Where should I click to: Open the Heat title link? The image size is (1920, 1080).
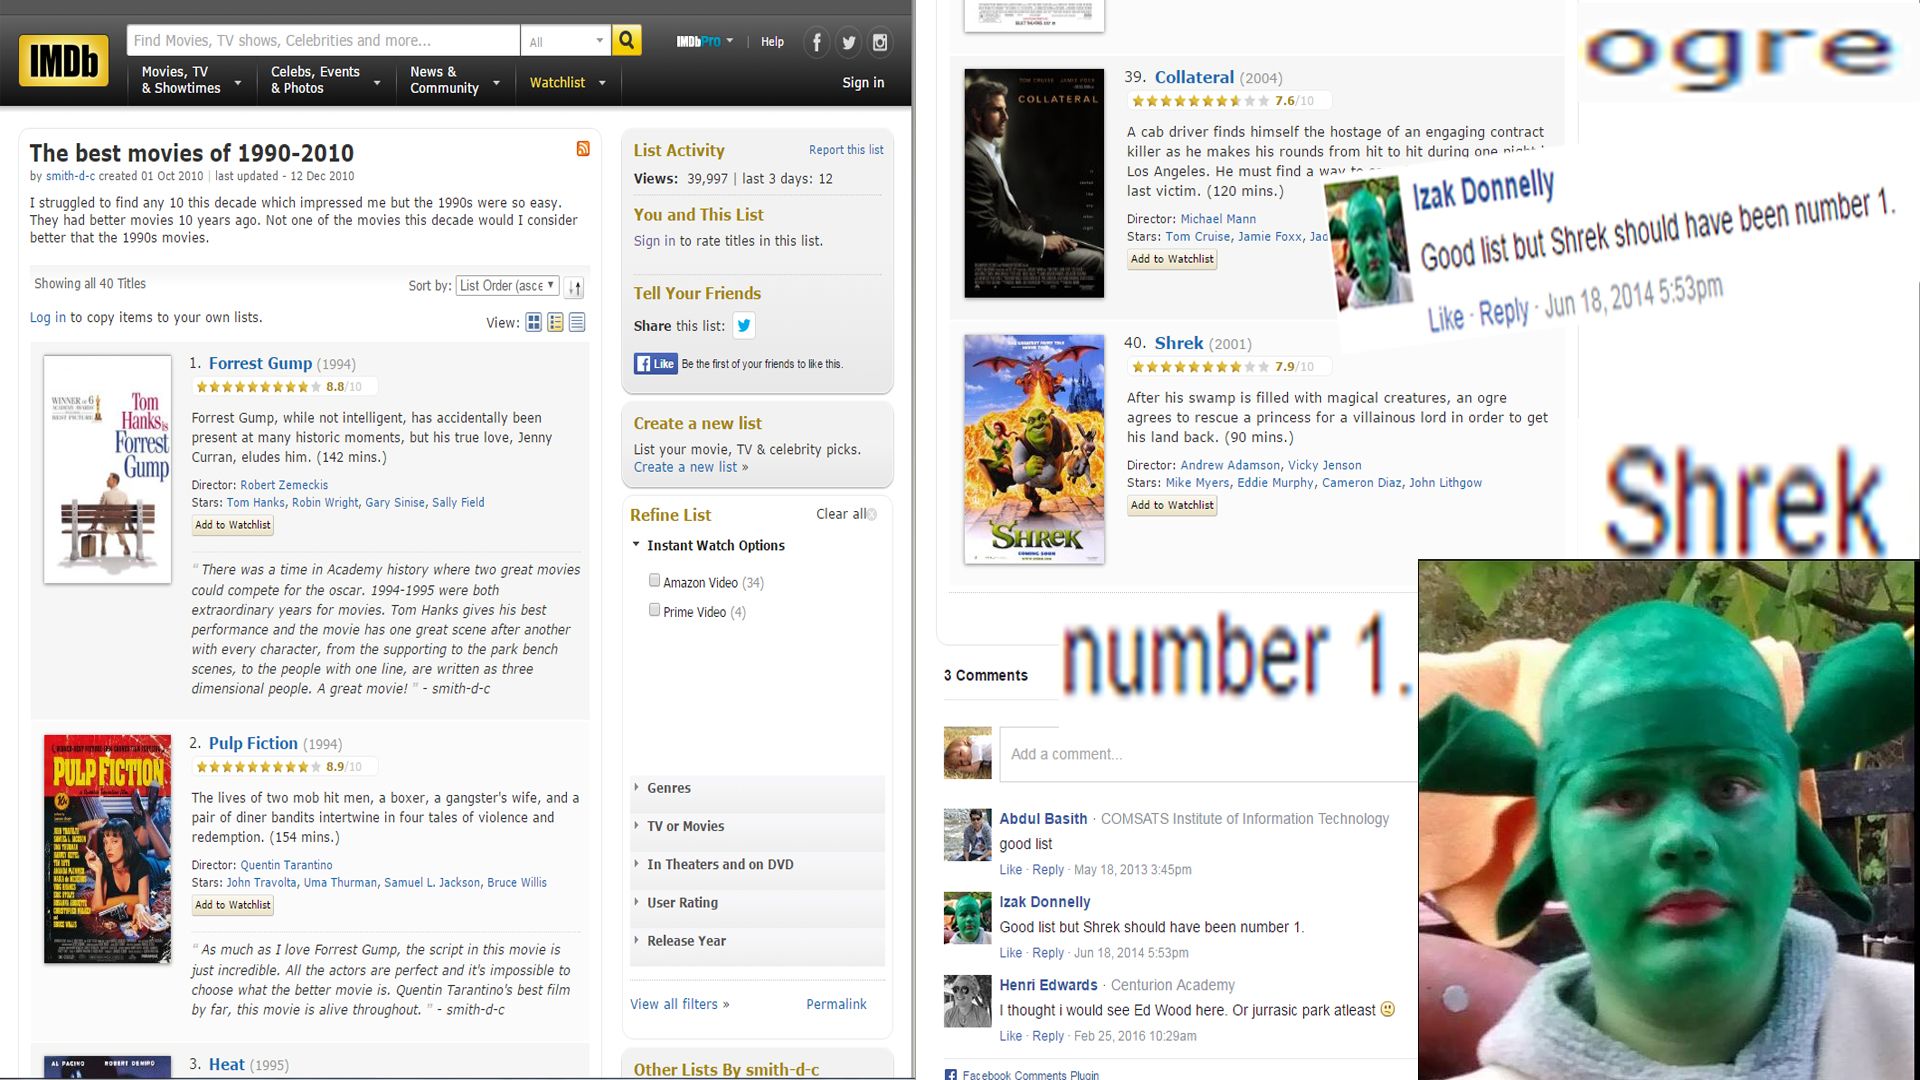(x=226, y=1064)
